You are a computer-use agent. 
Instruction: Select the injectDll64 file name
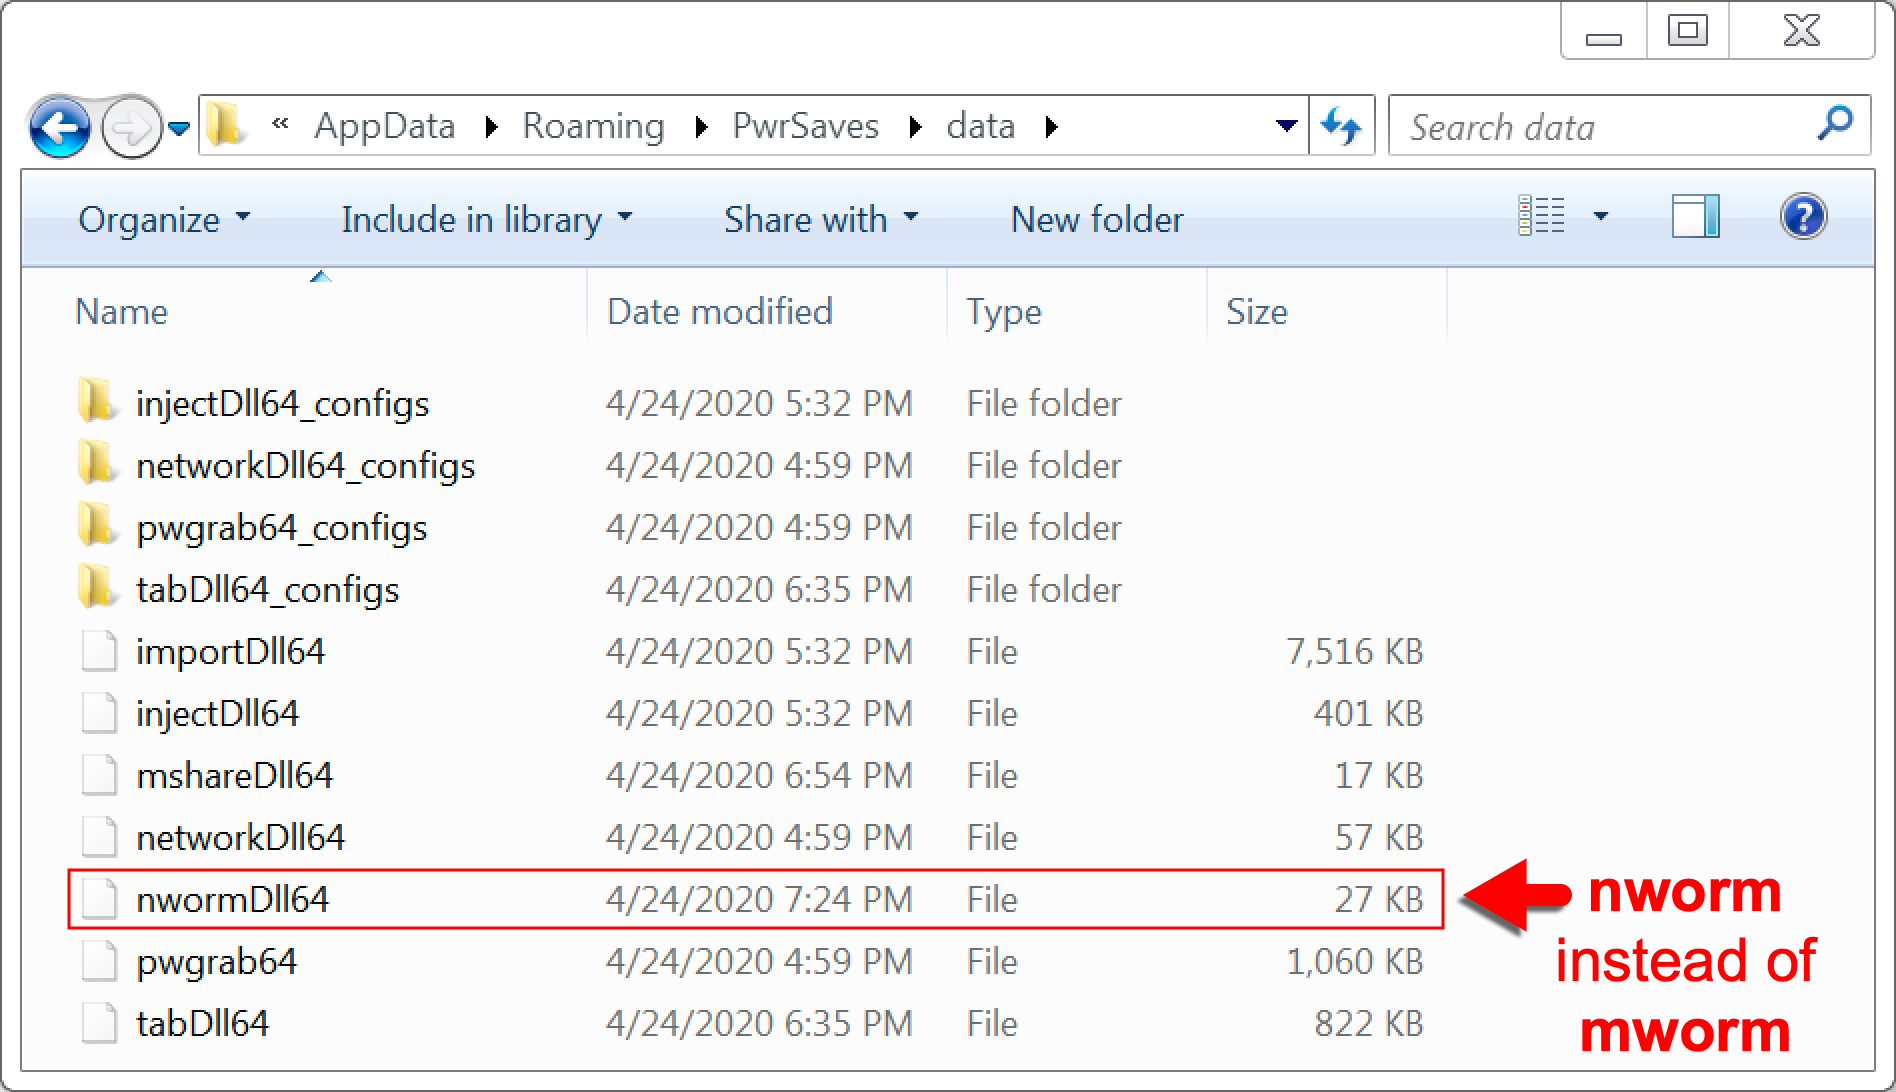point(218,714)
